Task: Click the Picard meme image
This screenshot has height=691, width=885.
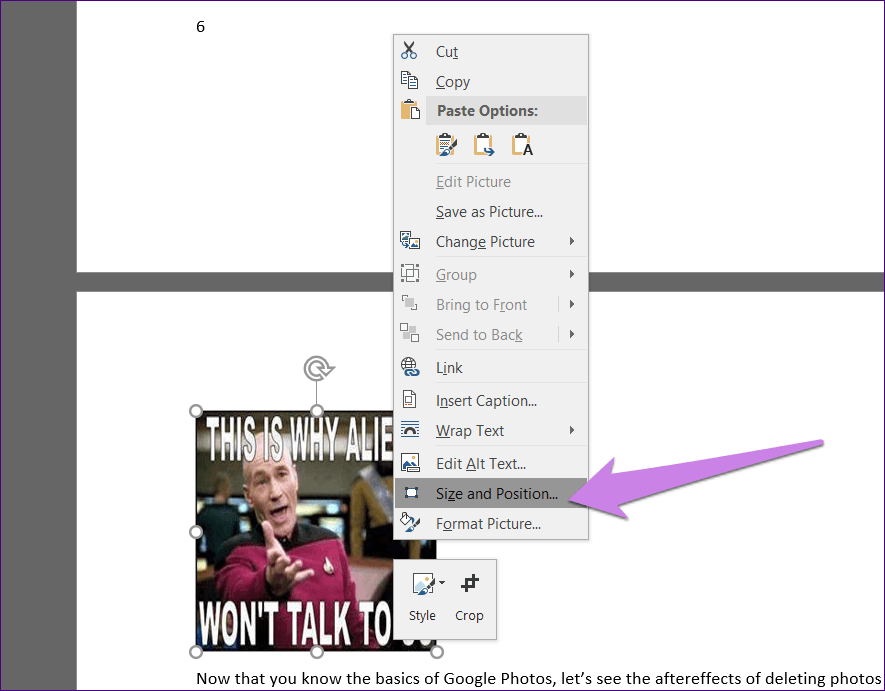Action: [x=293, y=531]
